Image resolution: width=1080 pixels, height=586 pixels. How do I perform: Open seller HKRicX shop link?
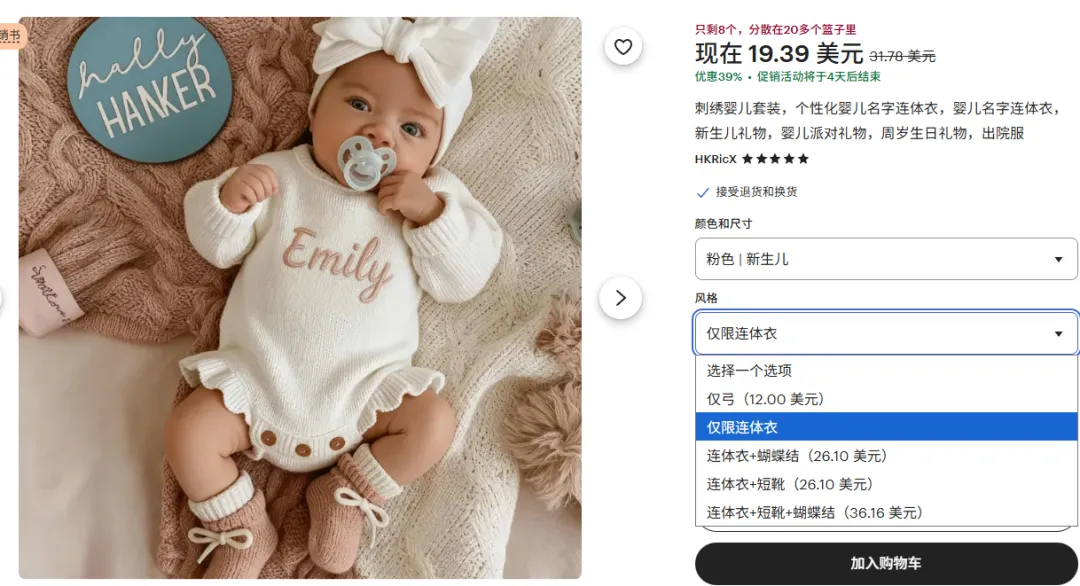pos(715,159)
